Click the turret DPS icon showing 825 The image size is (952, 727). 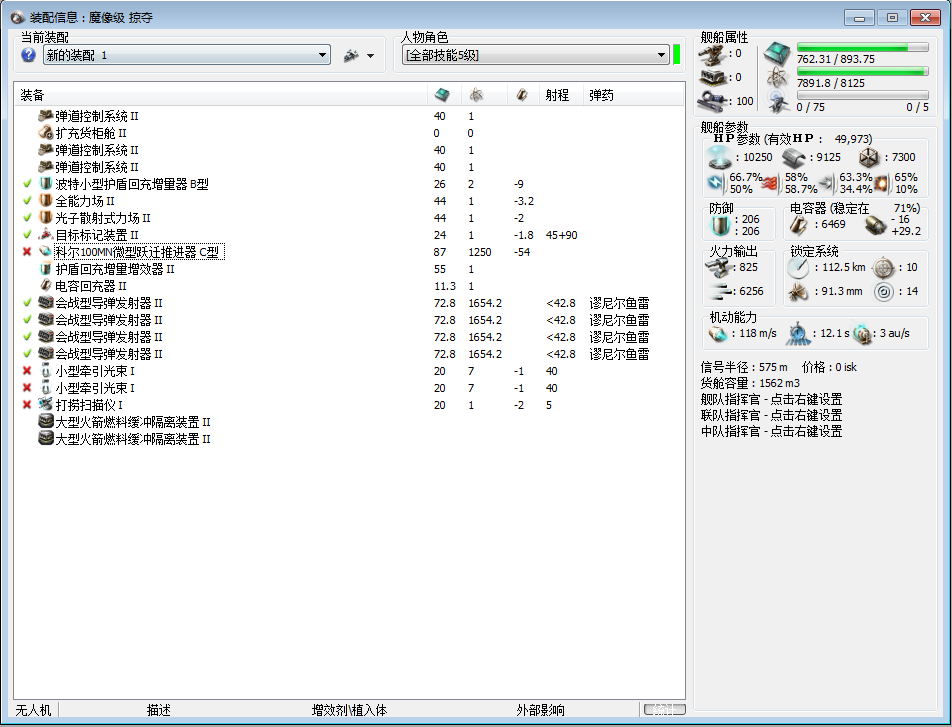pos(719,267)
